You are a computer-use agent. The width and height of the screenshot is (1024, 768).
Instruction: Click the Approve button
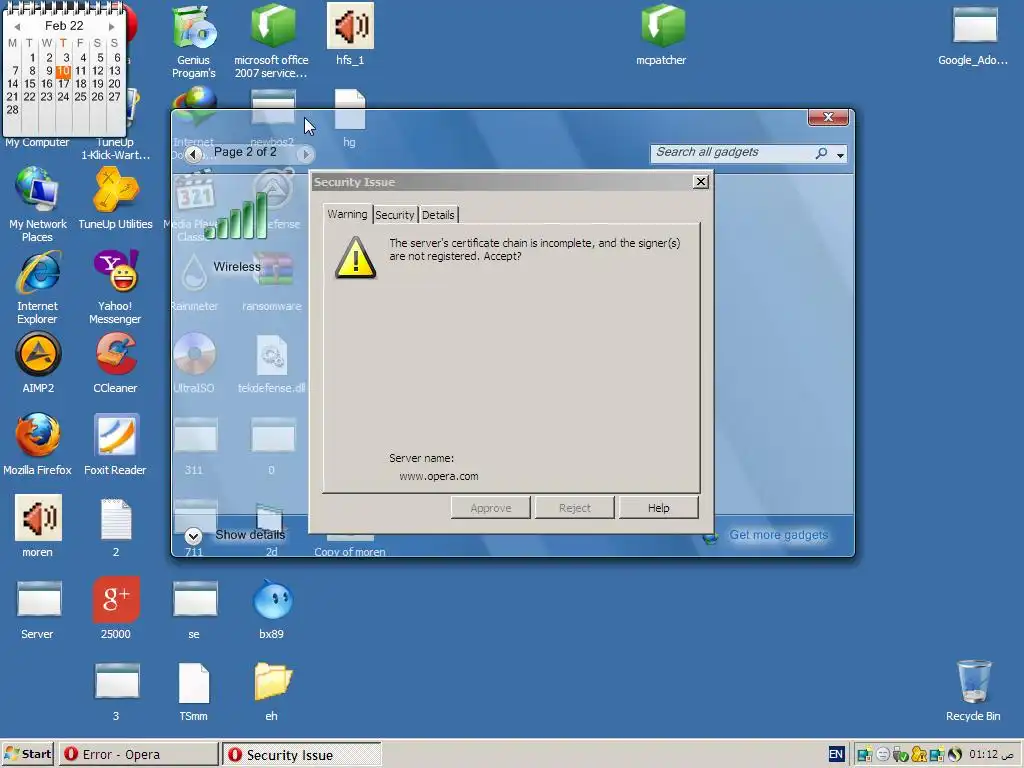[490, 507]
